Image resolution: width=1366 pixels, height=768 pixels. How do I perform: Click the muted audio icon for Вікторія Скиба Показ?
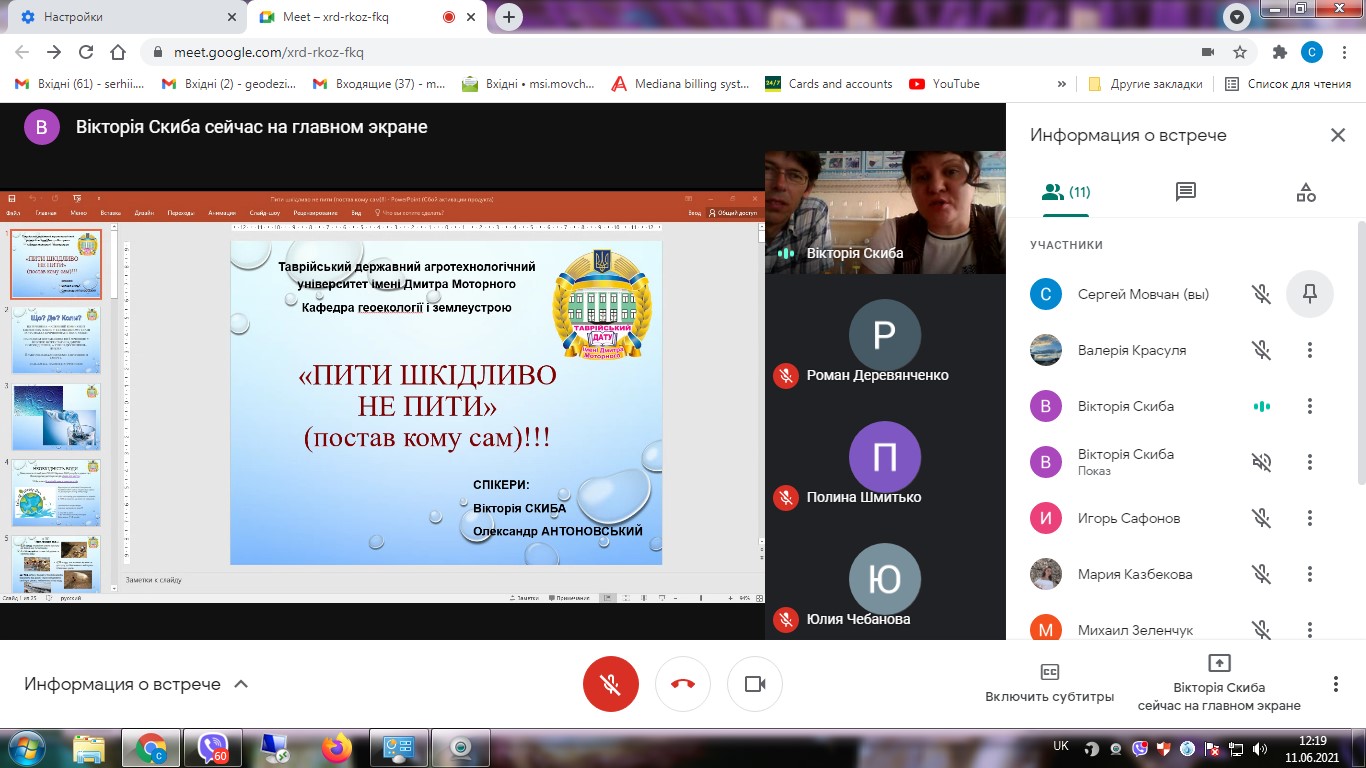[1261, 462]
